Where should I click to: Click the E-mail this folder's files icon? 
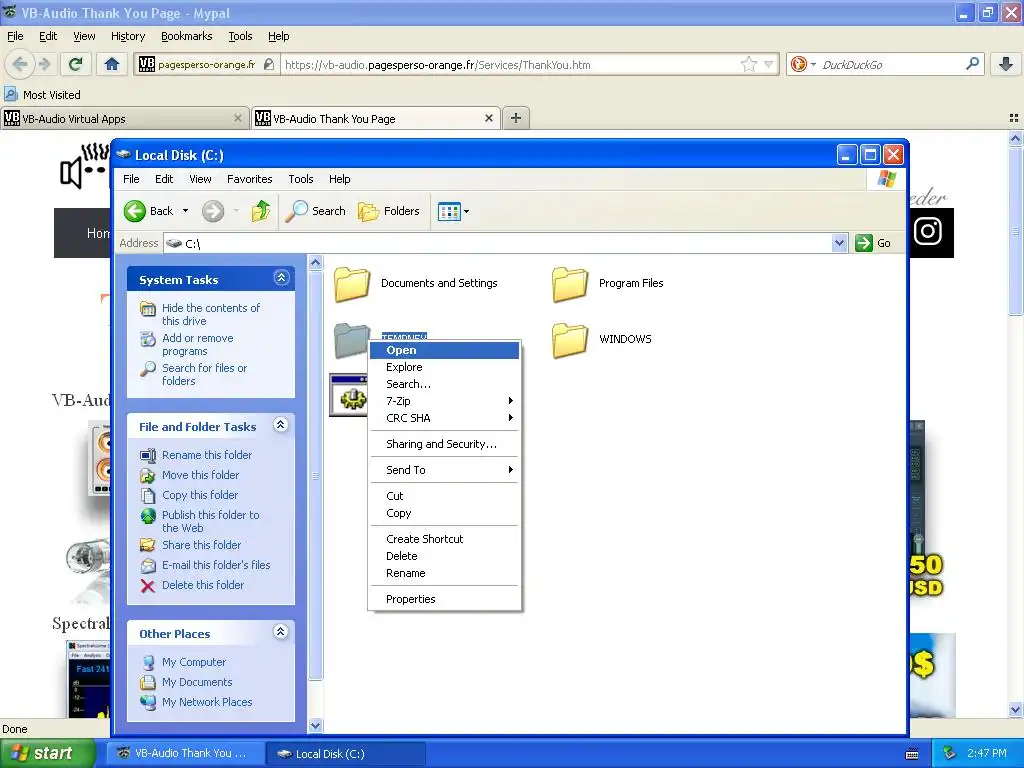(x=148, y=566)
